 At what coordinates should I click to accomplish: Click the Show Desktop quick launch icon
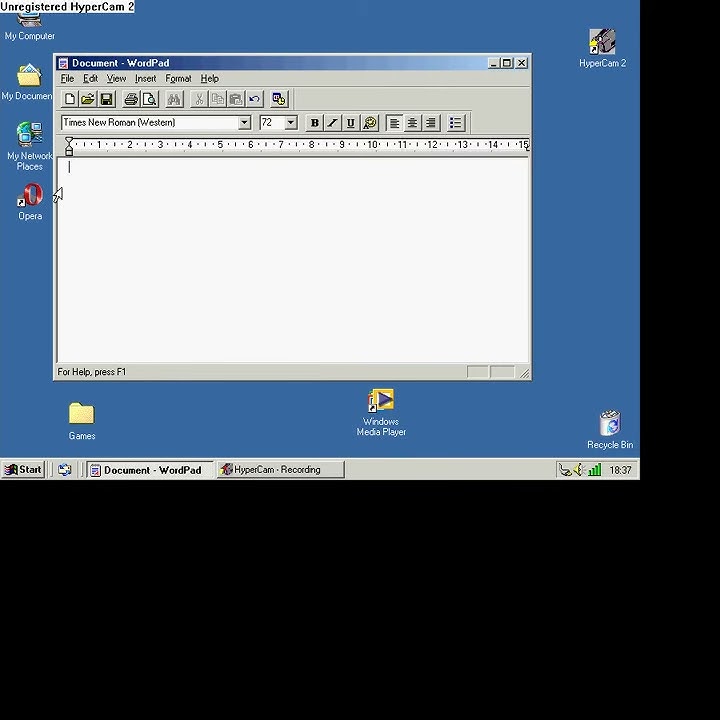pyautogui.click(x=65, y=469)
